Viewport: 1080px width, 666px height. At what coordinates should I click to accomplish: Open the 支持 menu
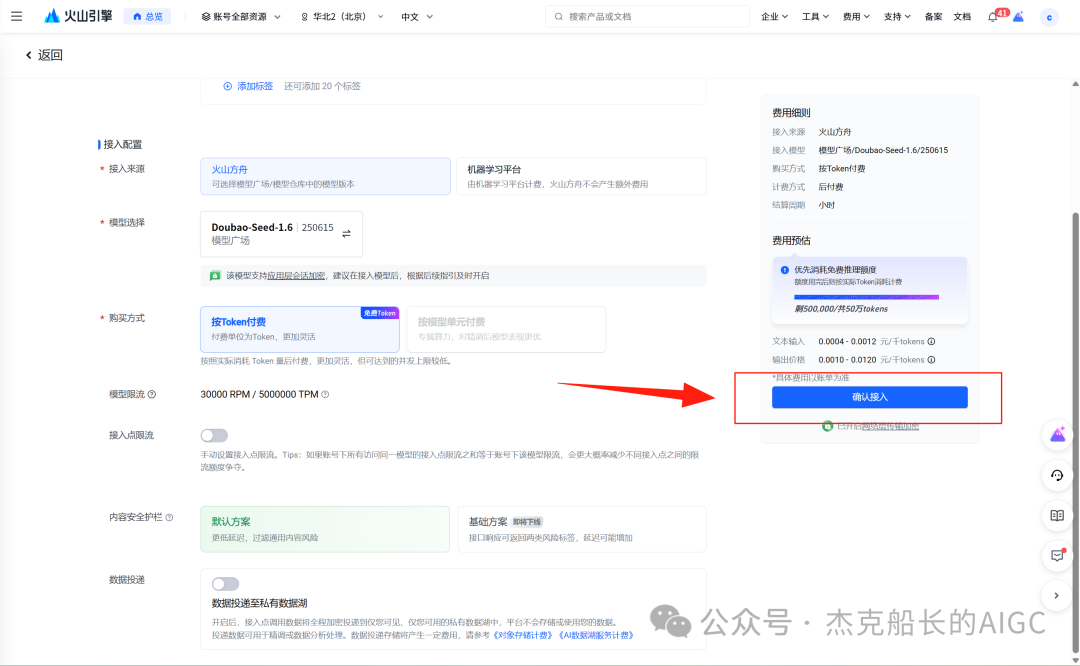(897, 17)
